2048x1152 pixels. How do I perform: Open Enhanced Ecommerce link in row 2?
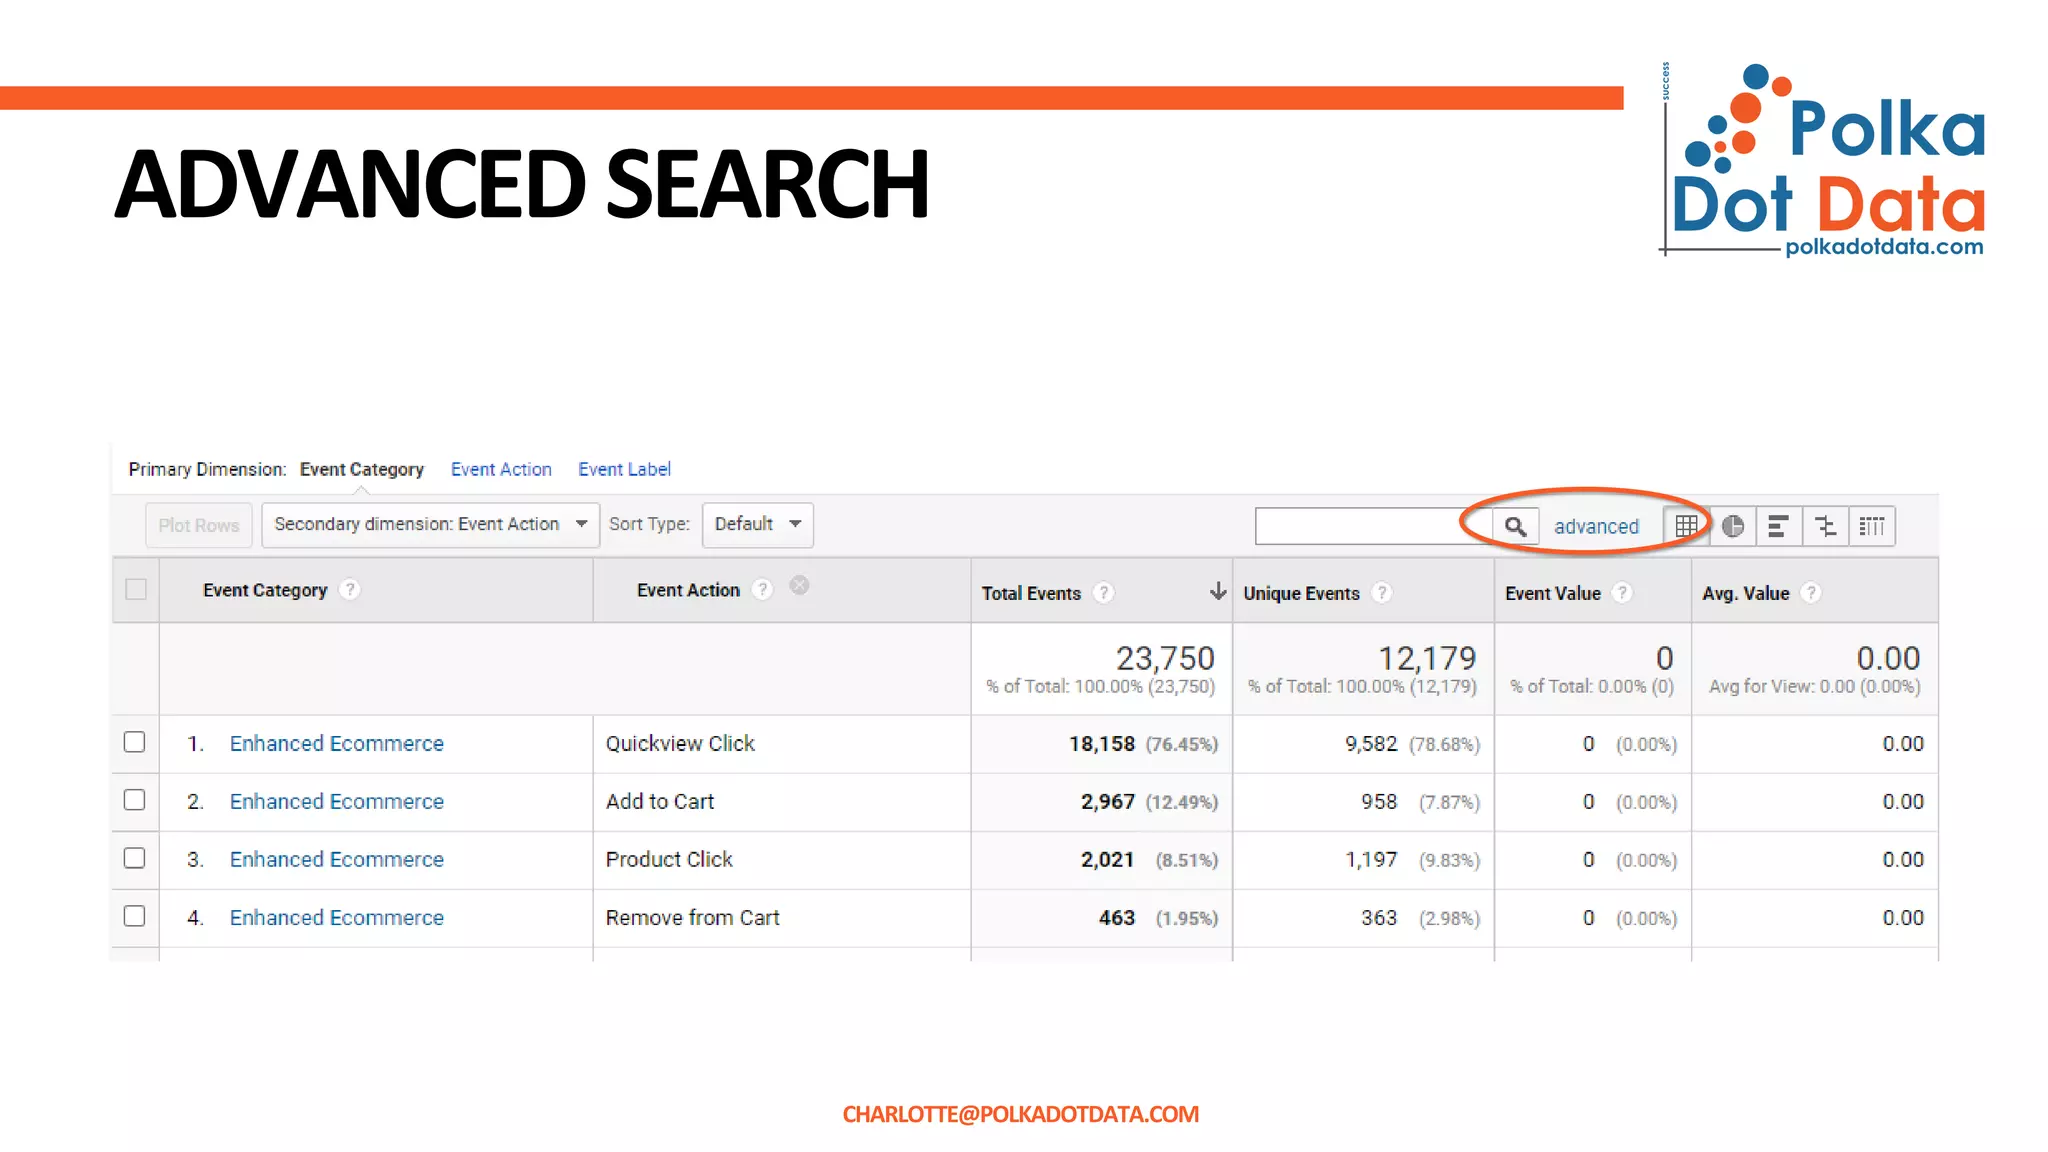coord(336,802)
